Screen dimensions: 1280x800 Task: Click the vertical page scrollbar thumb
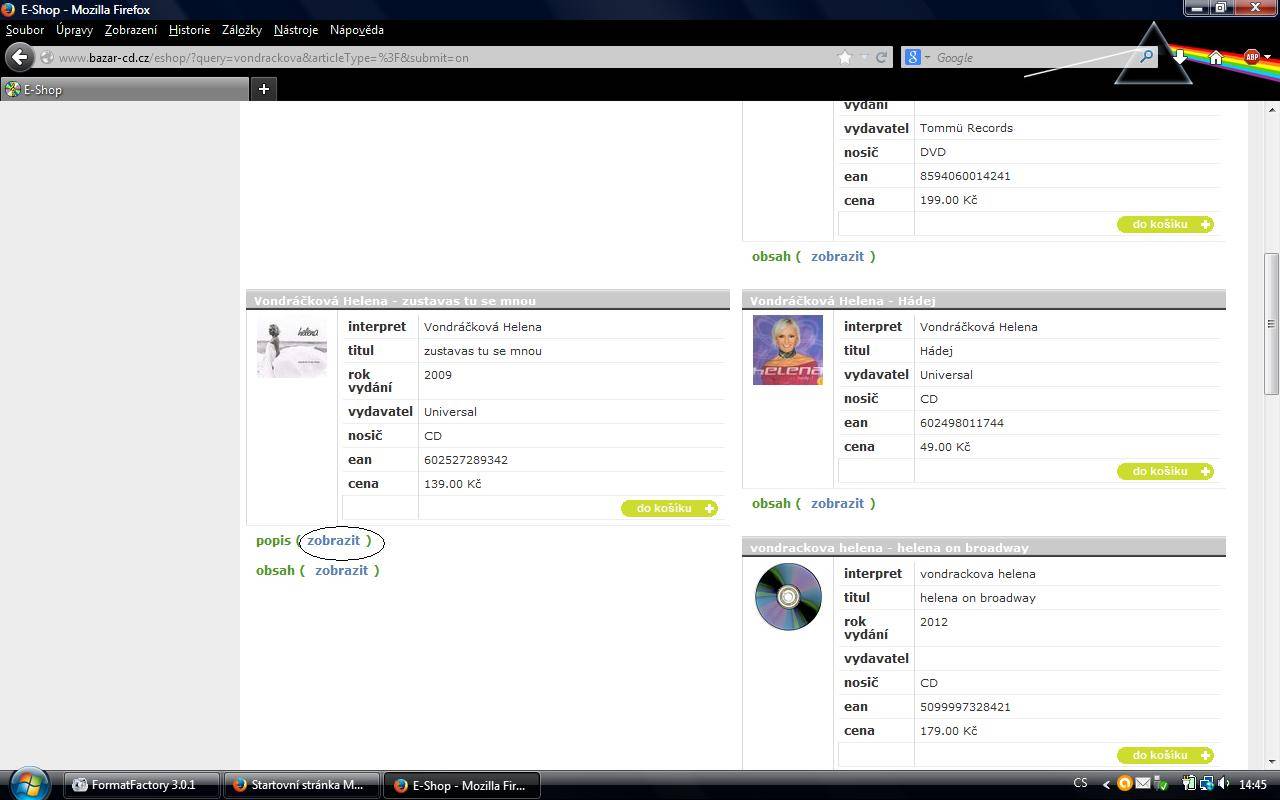coord(1271,323)
